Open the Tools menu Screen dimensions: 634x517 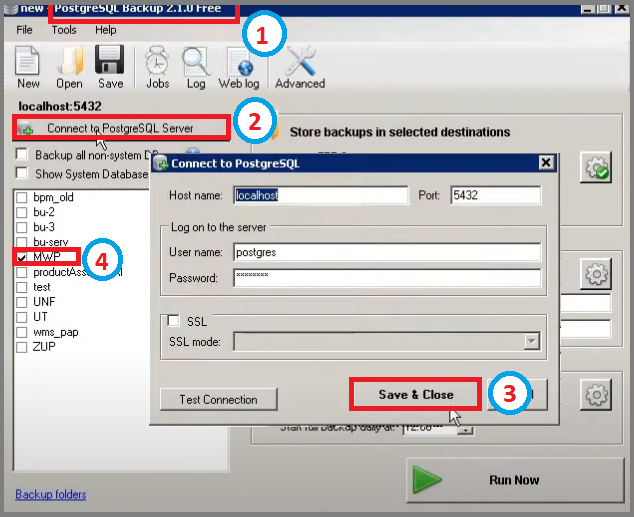(x=64, y=30)
